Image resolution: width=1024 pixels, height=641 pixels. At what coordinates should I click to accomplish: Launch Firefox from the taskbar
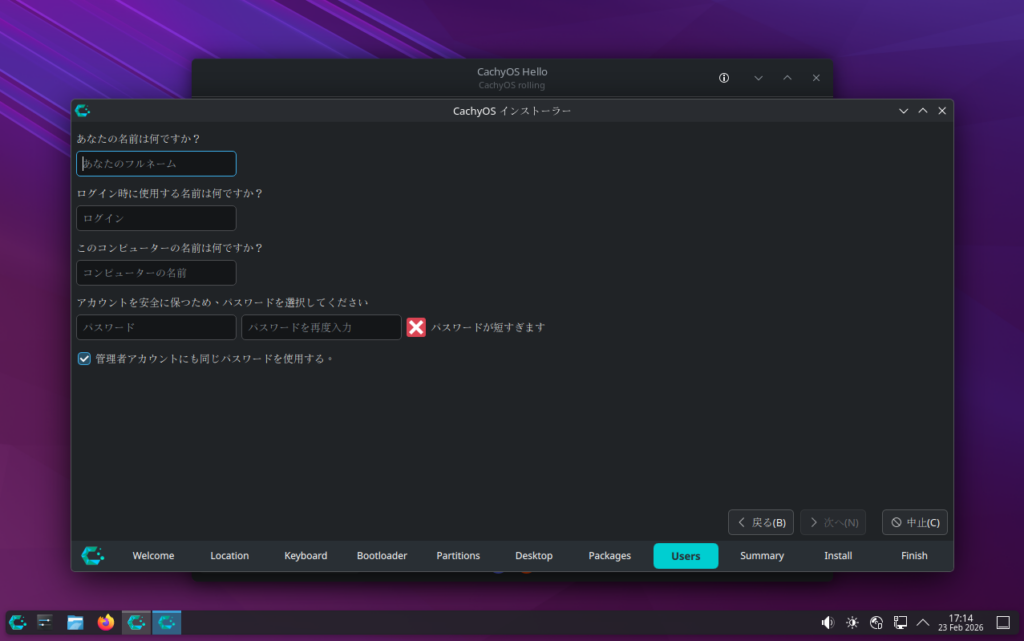106,622
